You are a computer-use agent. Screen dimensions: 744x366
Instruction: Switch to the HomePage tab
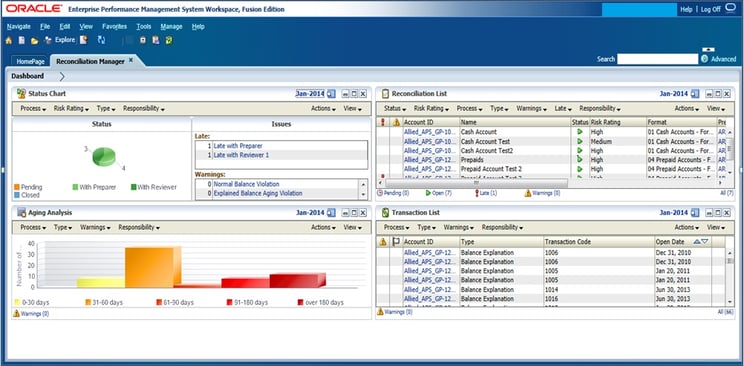tap(30, 62)
